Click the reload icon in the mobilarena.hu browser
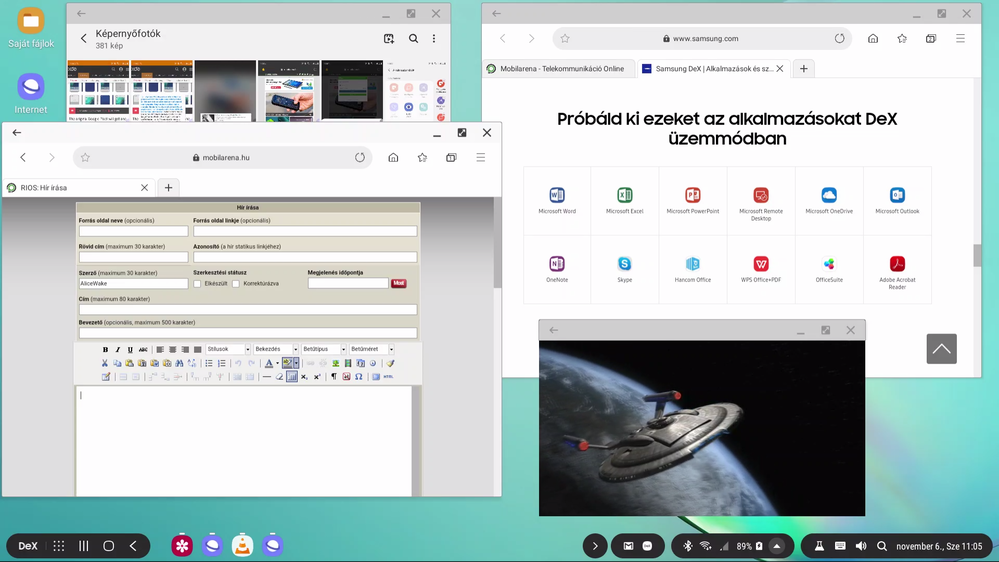999x562 pixels. pyautogui.click(x=360, y=157)
